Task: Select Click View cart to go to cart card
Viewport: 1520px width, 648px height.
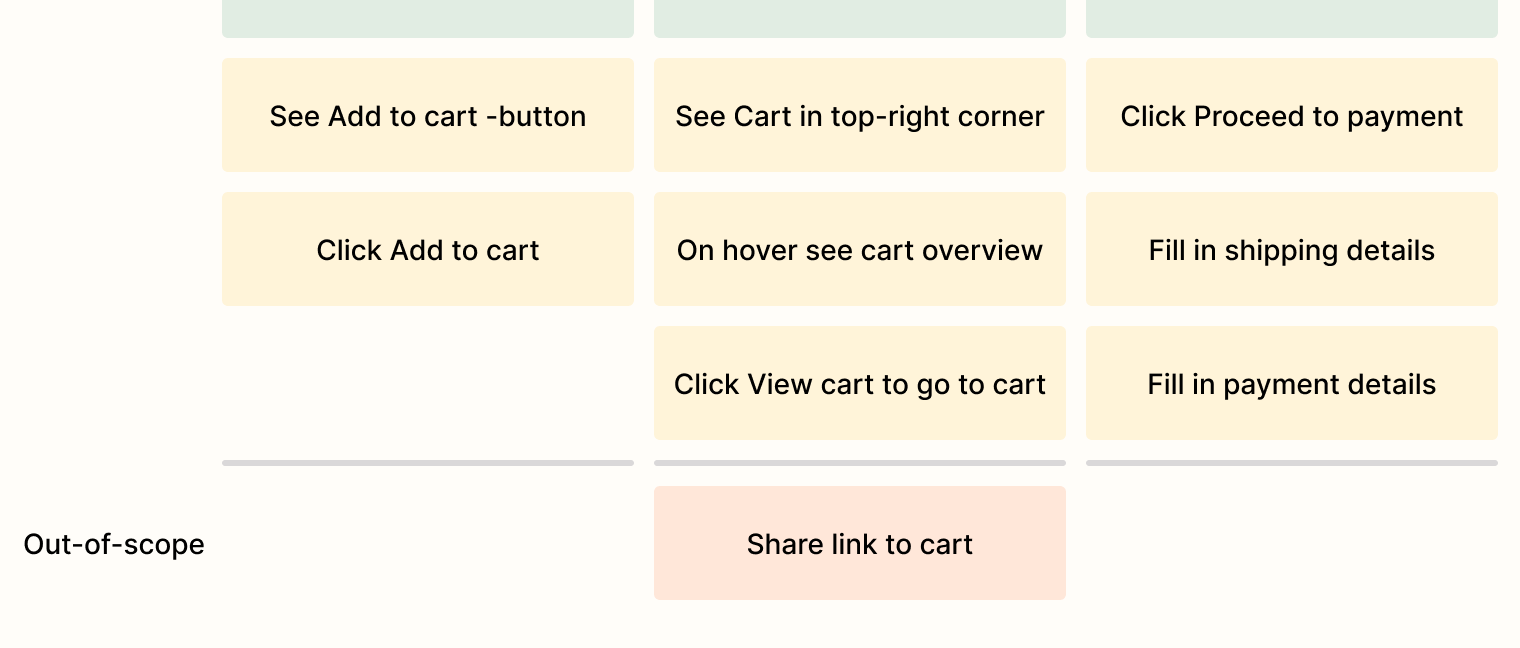Action: tap(860, 383)
